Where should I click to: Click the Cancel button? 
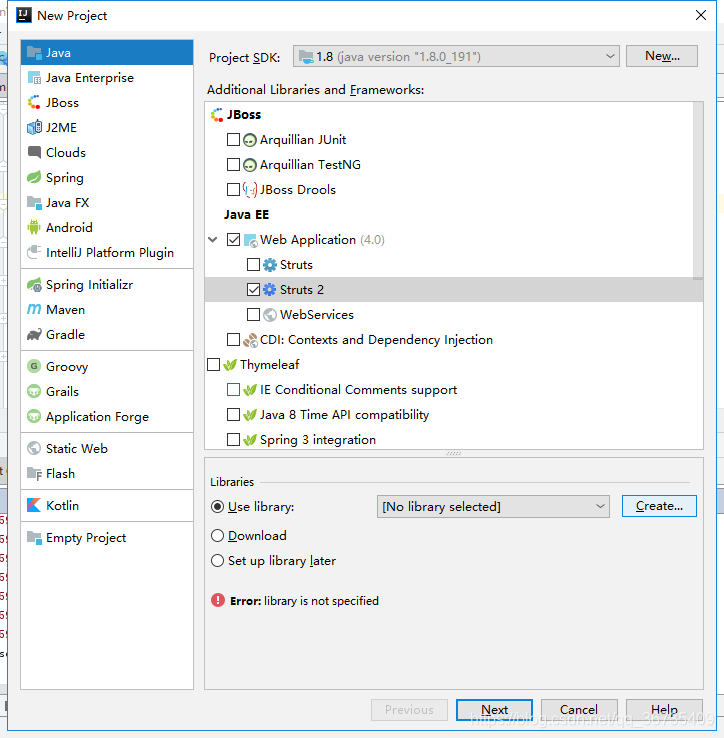(x=579, y=710)
